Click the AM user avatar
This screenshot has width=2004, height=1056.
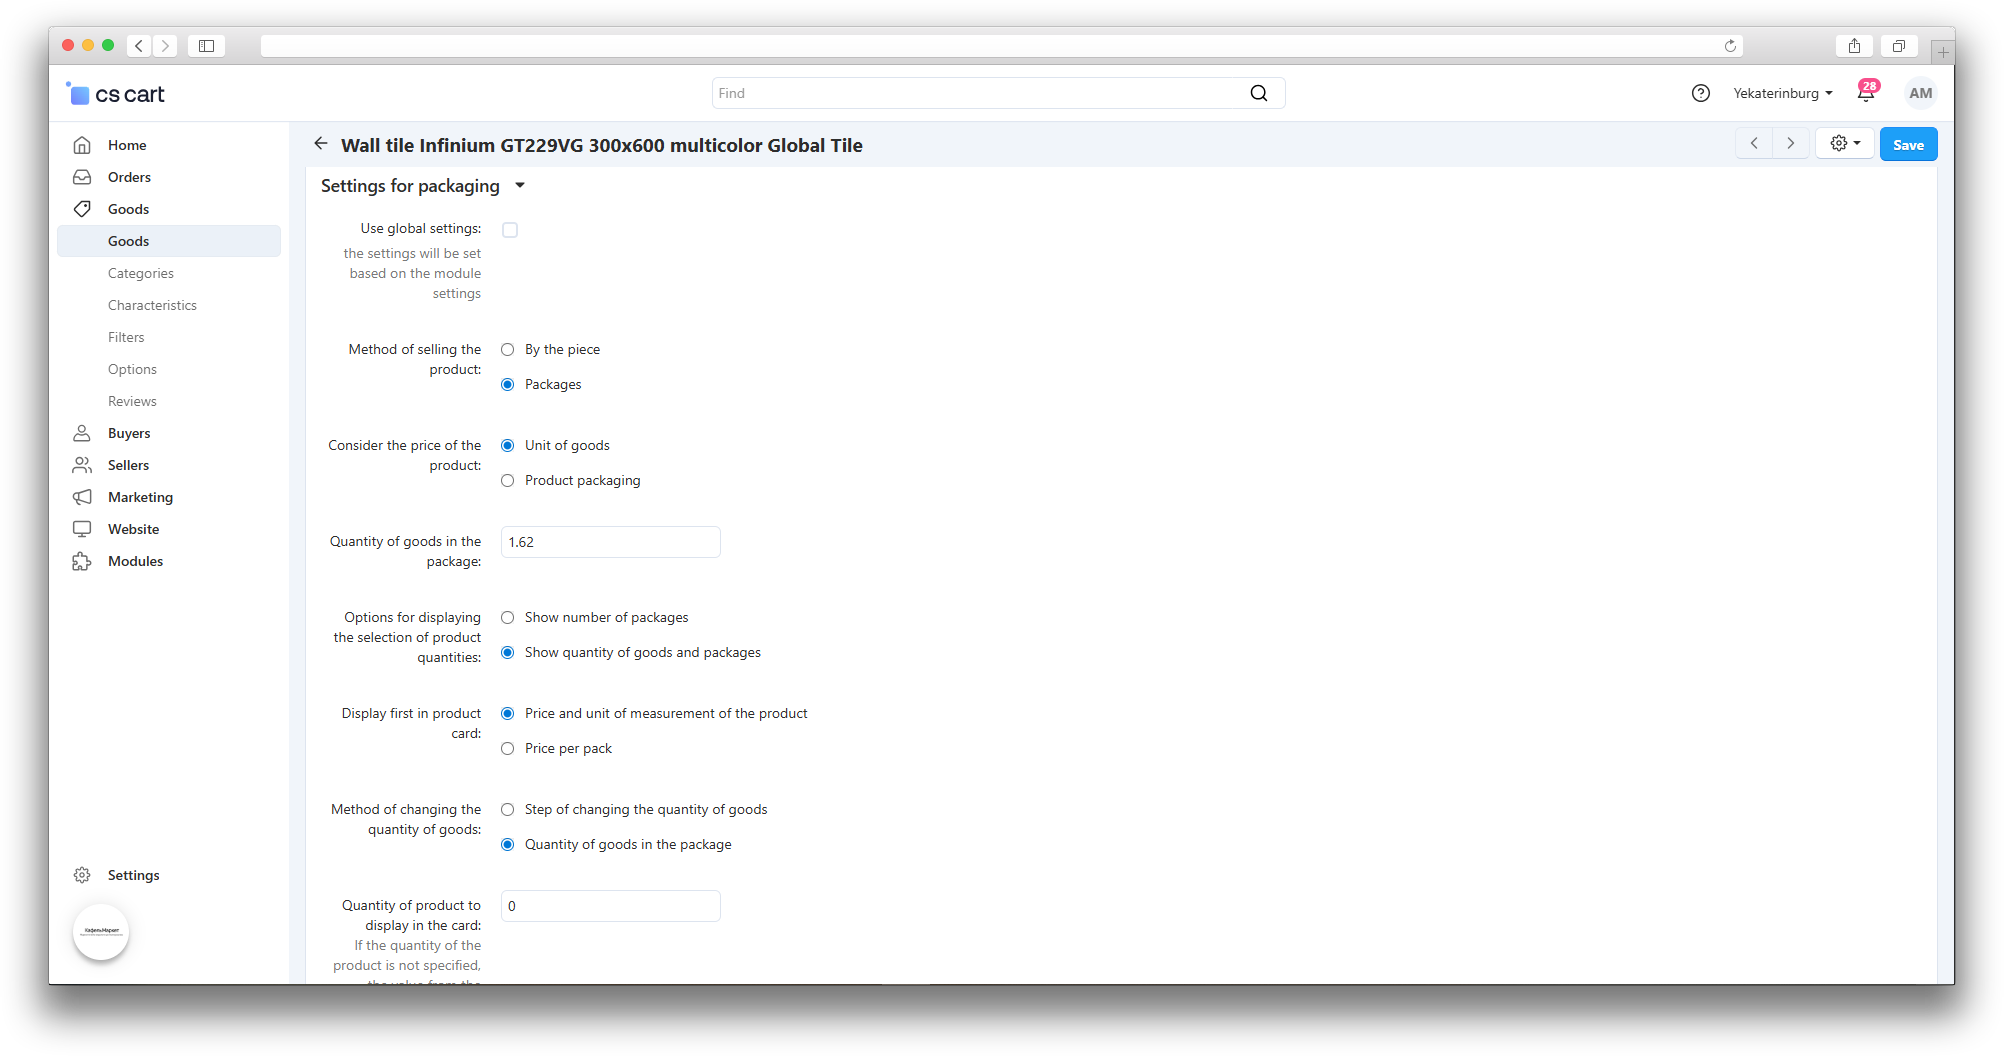[1920, 93]
